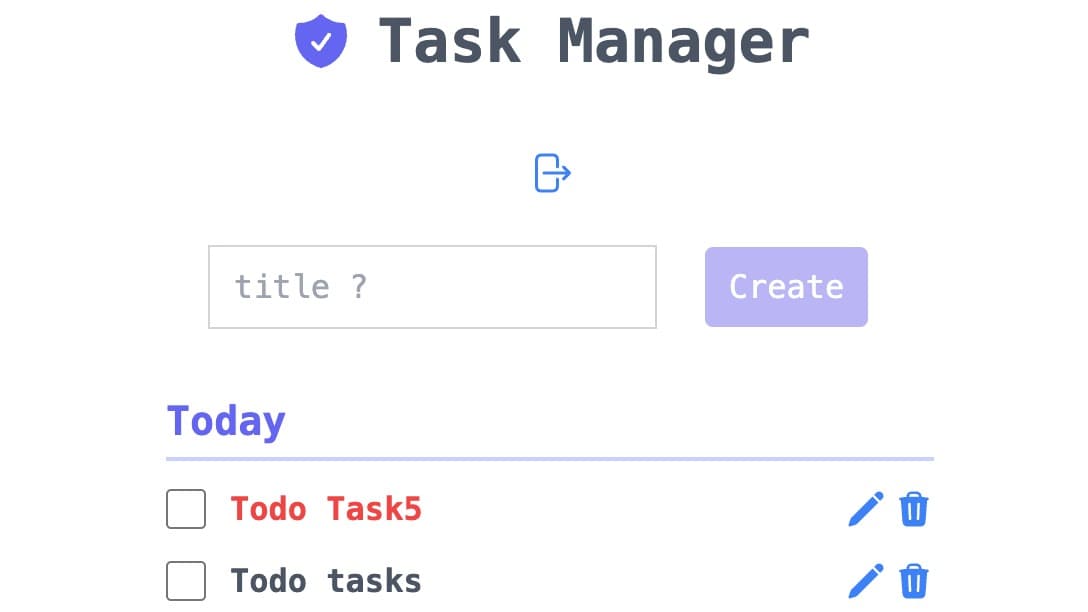Remove Todo tasks via its trash icon
Screen dimensions: 1088x612
click(x=913, y=581)
